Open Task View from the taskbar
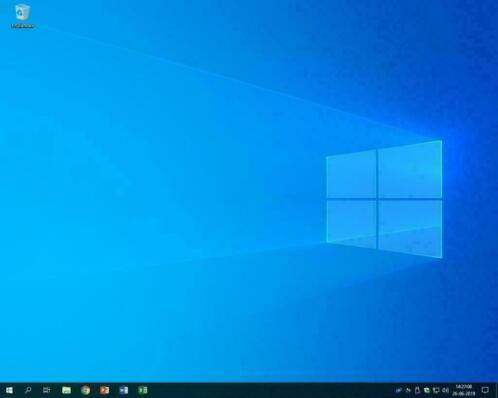The height and width of the screenshot is (398, 498). 47,390
